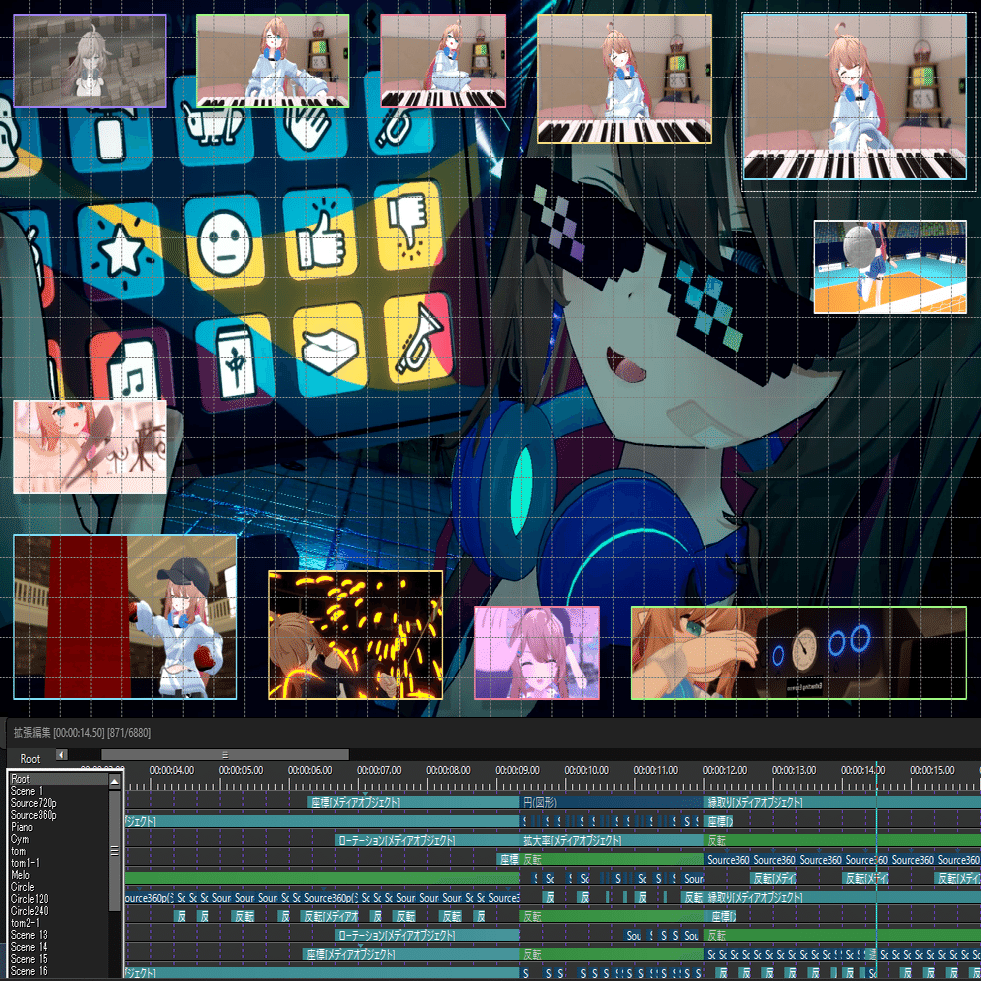Select the top-layer 座標[メディアオブジェクト] object

[414, 802]
